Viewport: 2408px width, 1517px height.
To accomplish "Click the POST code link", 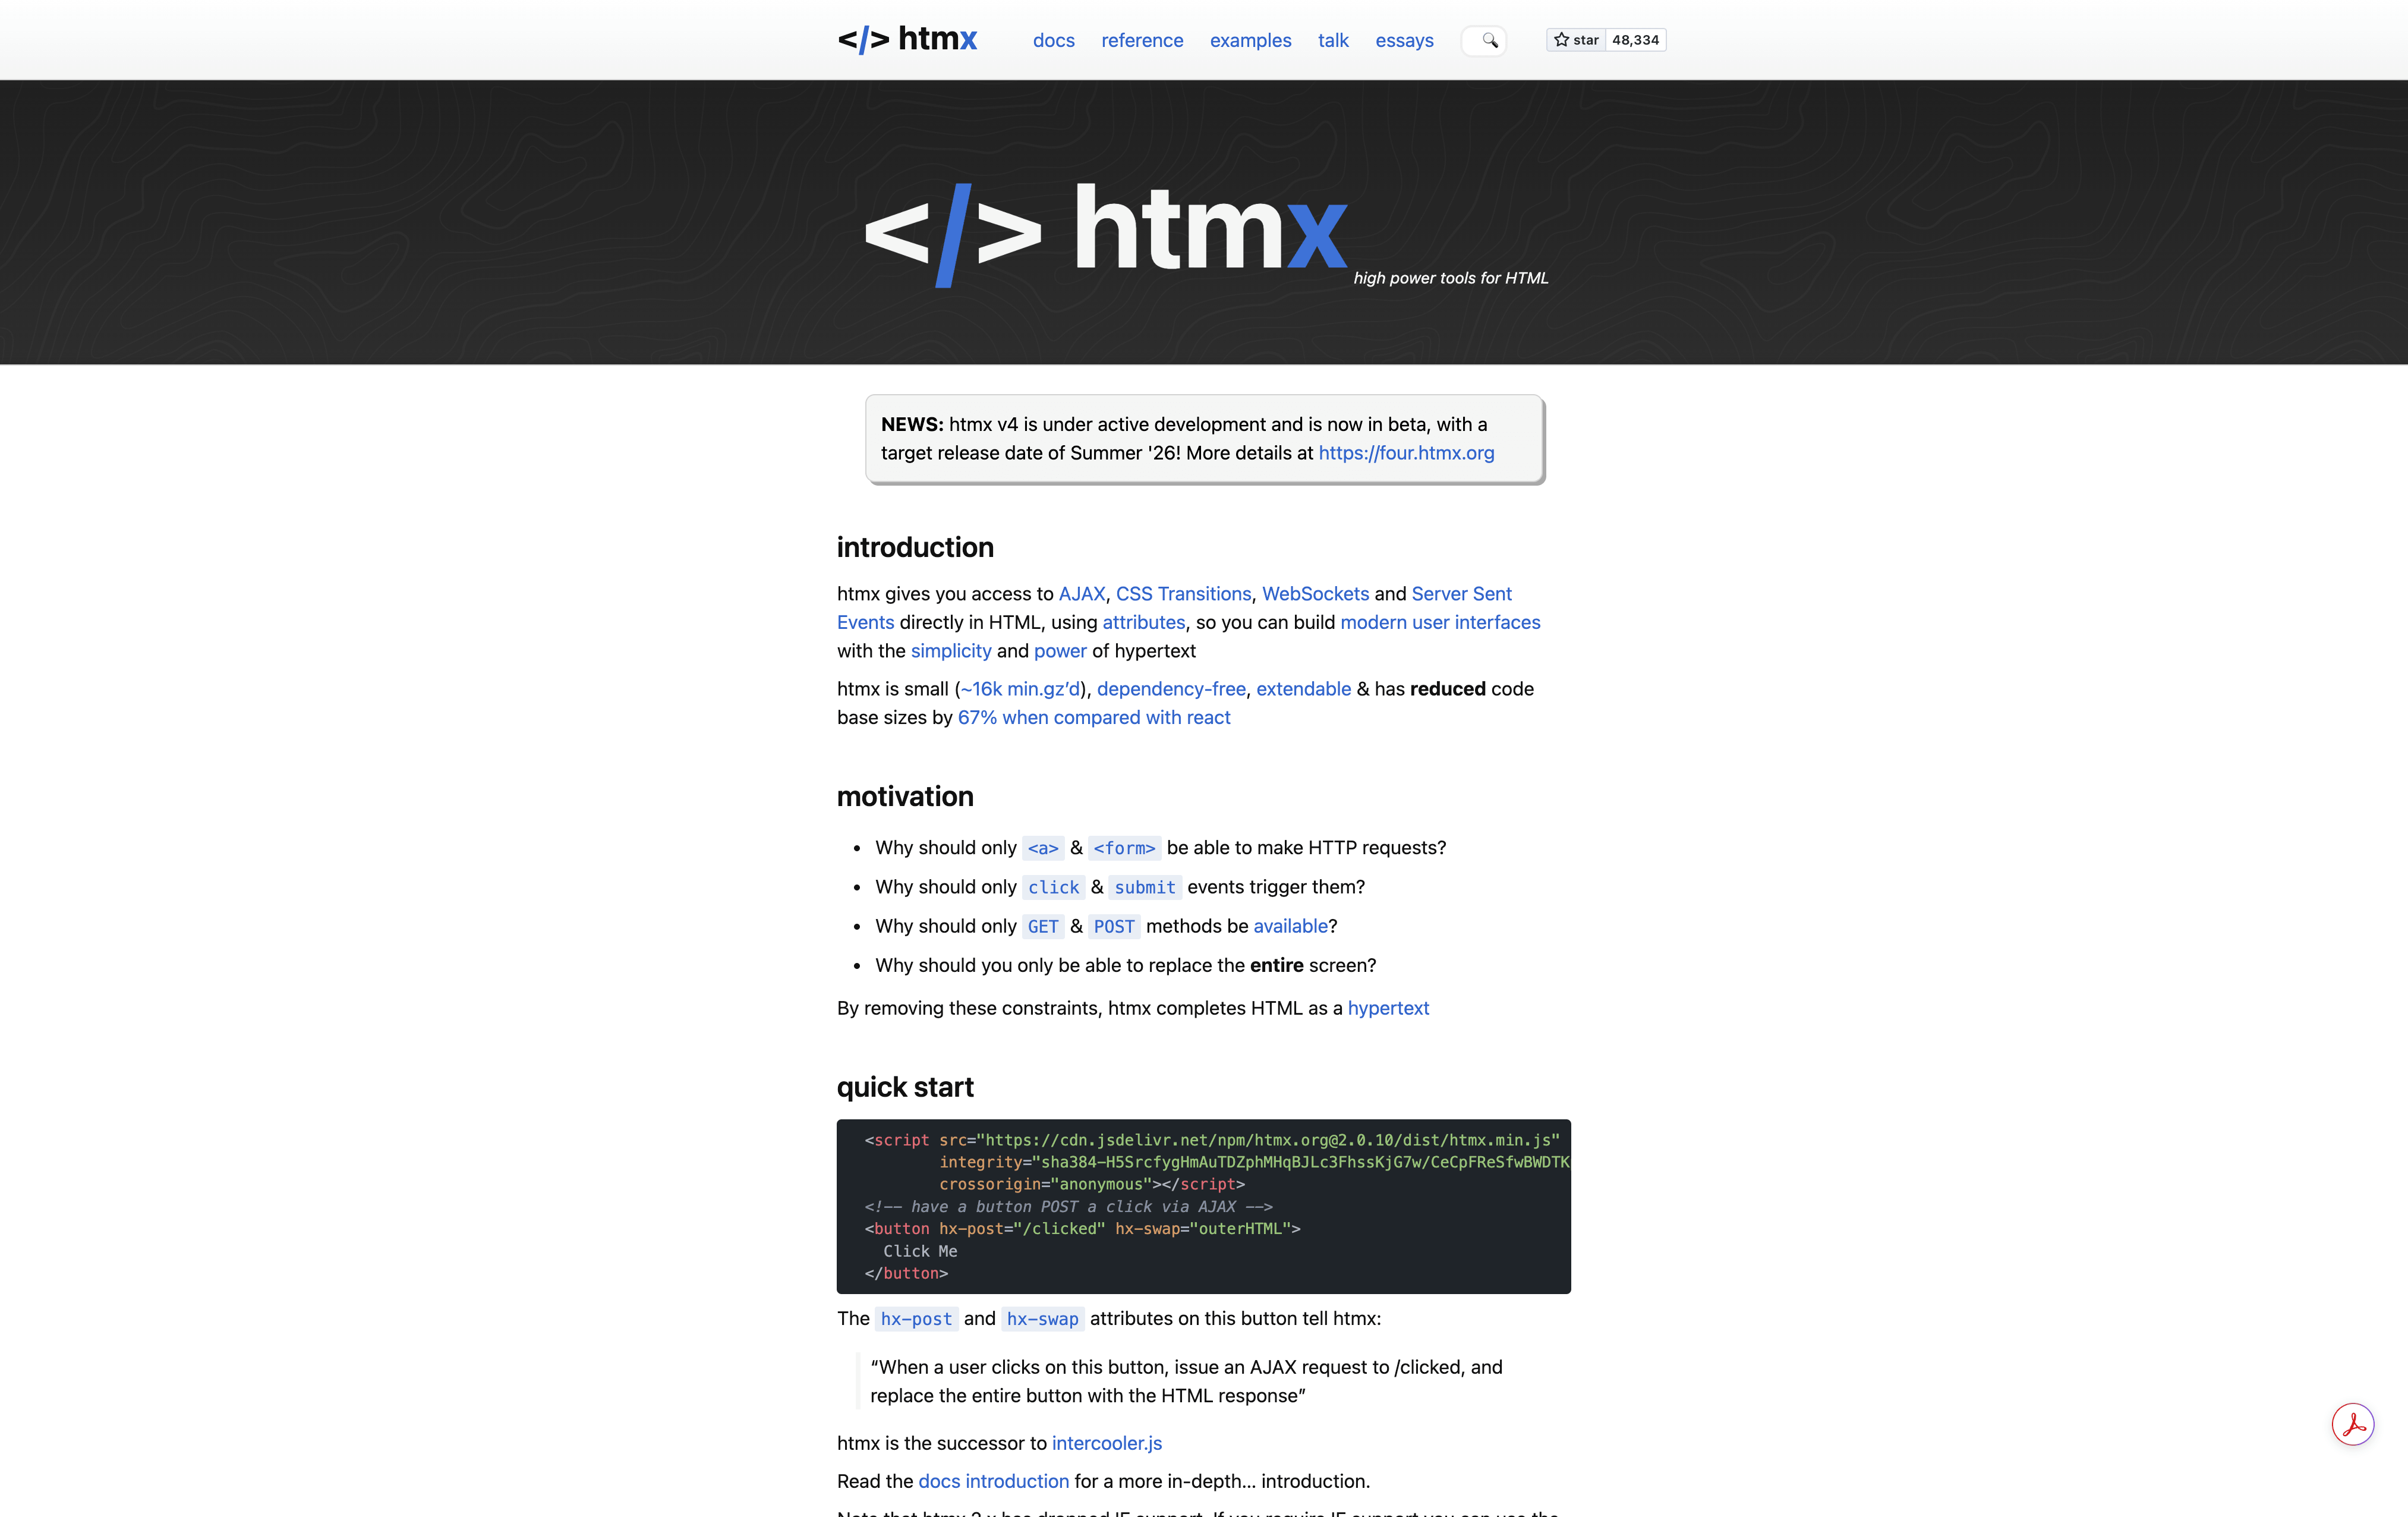I will 1114,926.
